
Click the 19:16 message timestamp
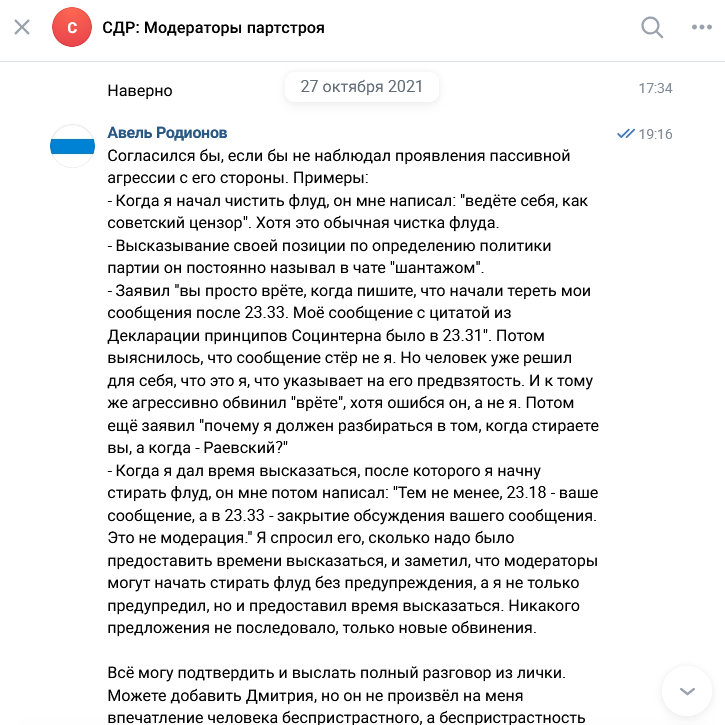[656, 134]
